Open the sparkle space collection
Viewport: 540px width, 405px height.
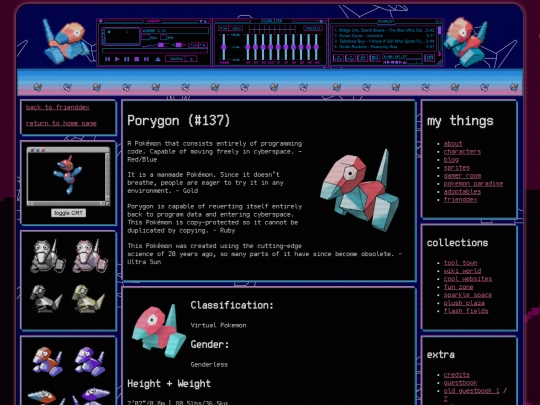pos(468,295)
